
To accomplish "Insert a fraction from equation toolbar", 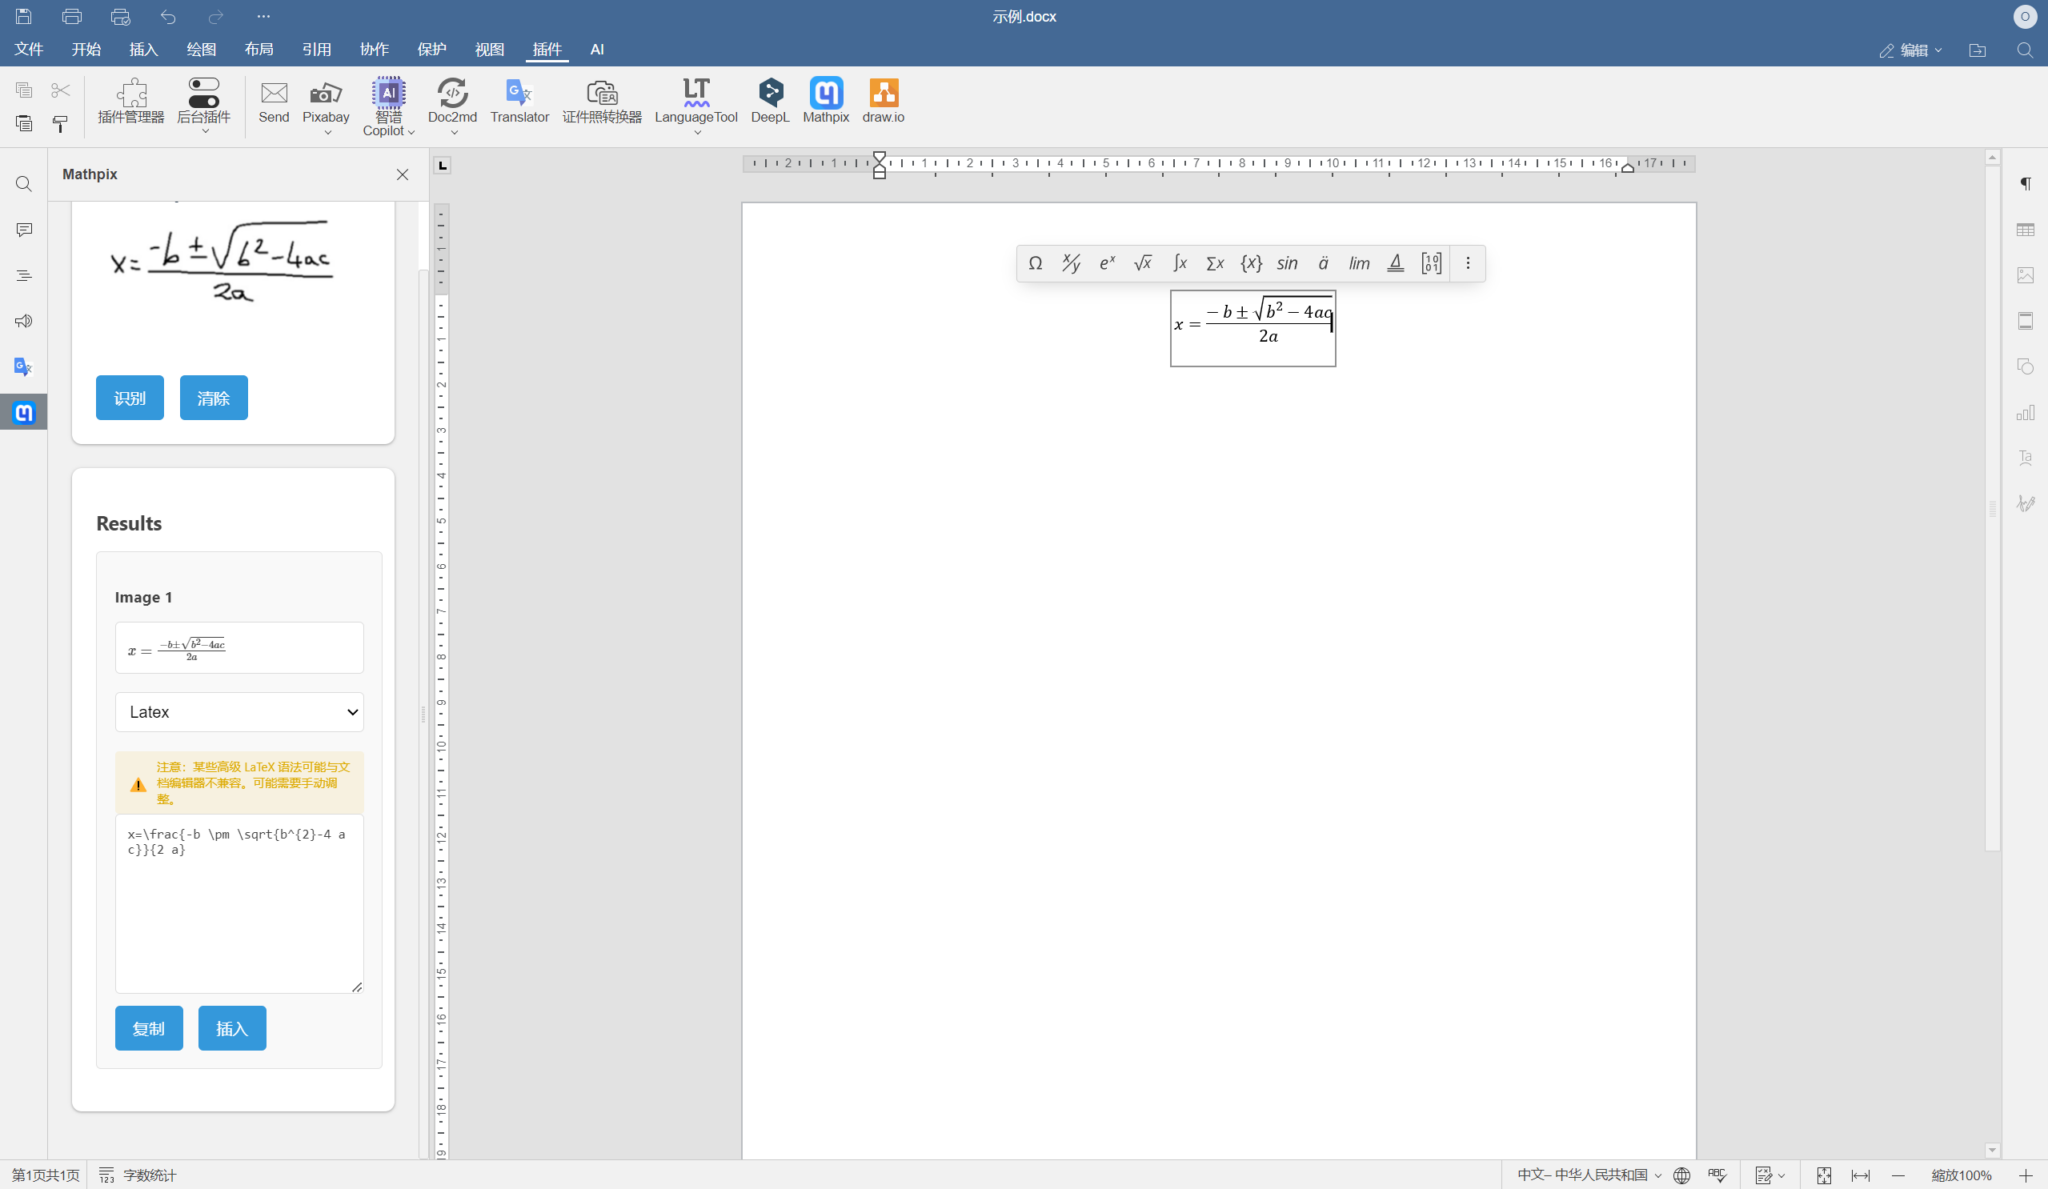I will pyautogui.click(x=1071, y=263).
